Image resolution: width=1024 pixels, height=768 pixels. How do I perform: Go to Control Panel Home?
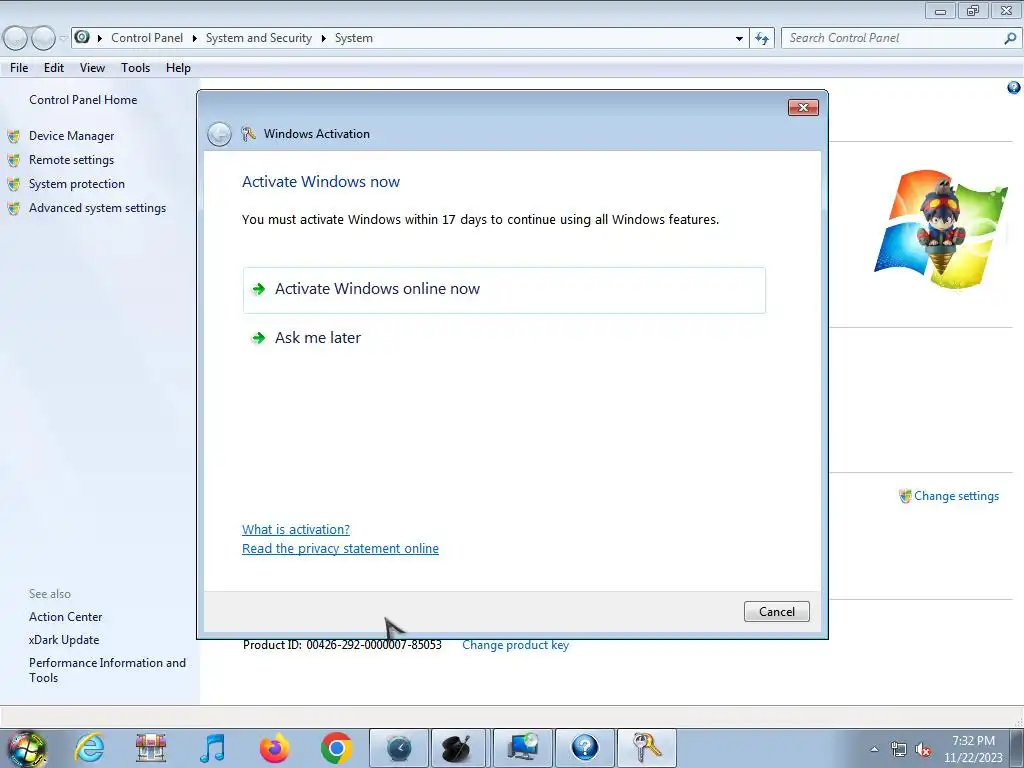coord(83,100)
